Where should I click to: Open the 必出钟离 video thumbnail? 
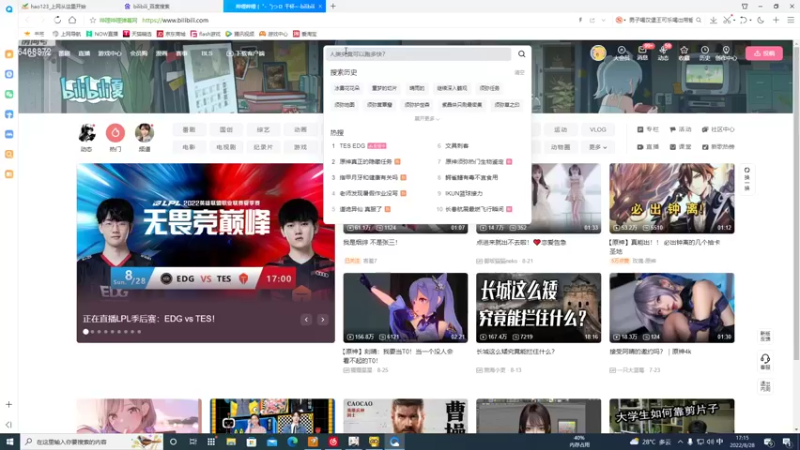[x=671, y=198]
